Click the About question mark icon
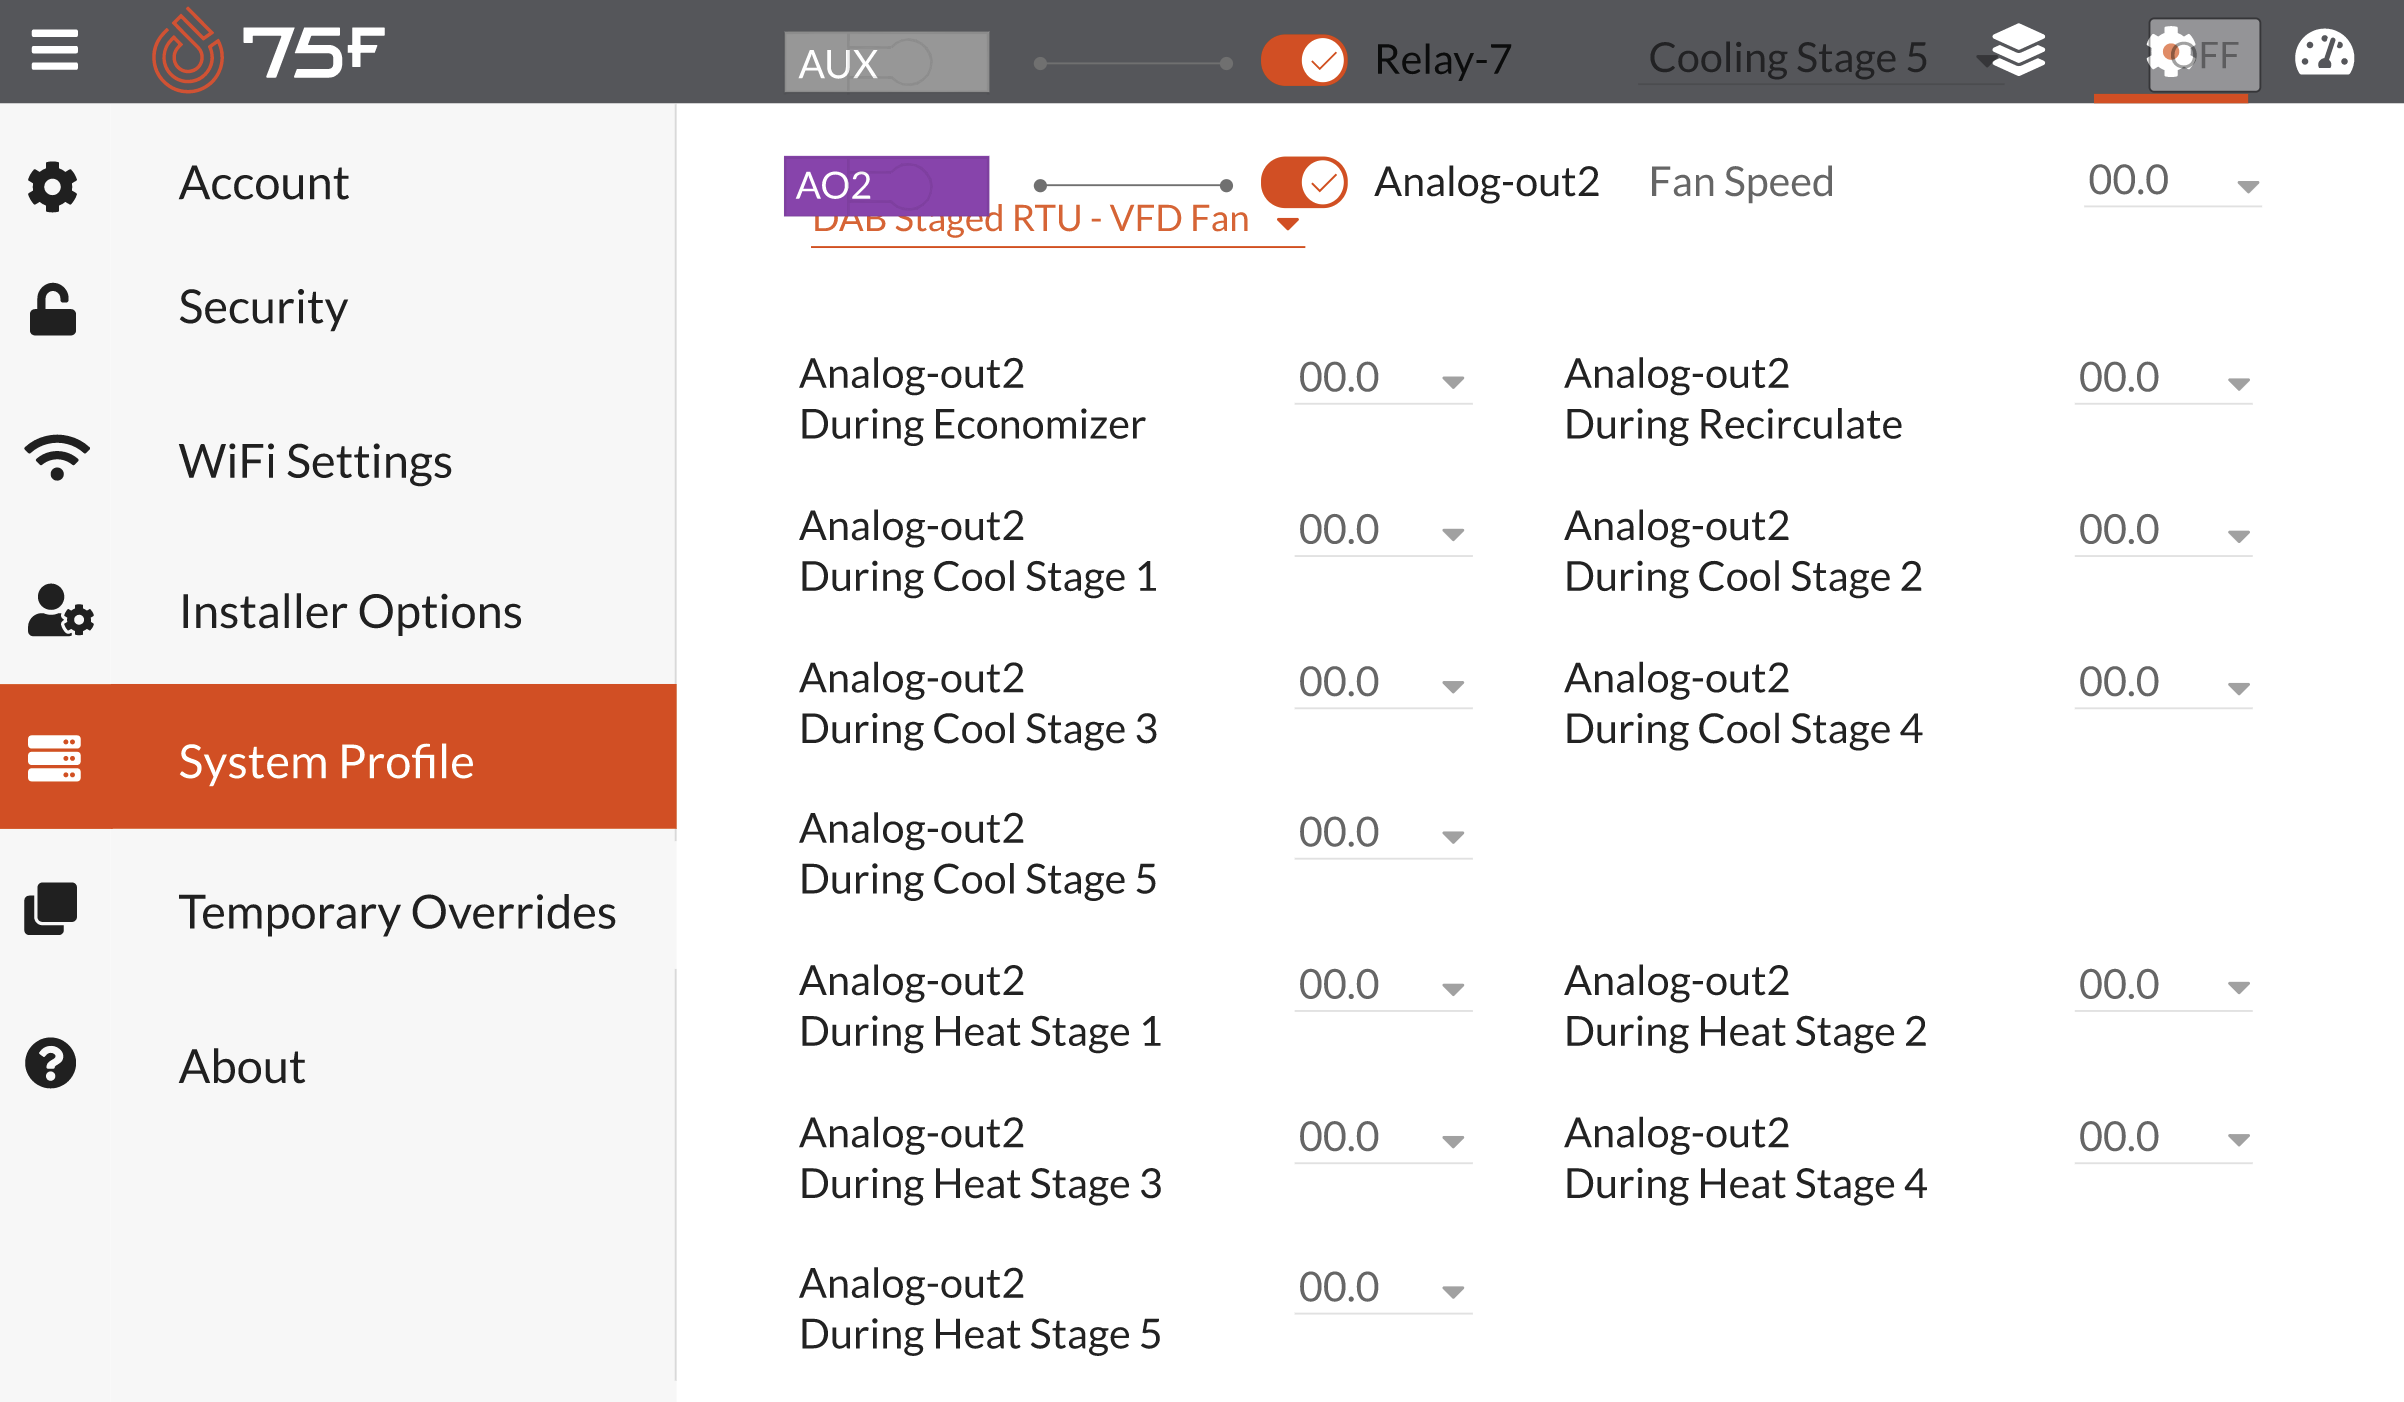This screenshot has height=1402, width=2404. pos(50,1063)
